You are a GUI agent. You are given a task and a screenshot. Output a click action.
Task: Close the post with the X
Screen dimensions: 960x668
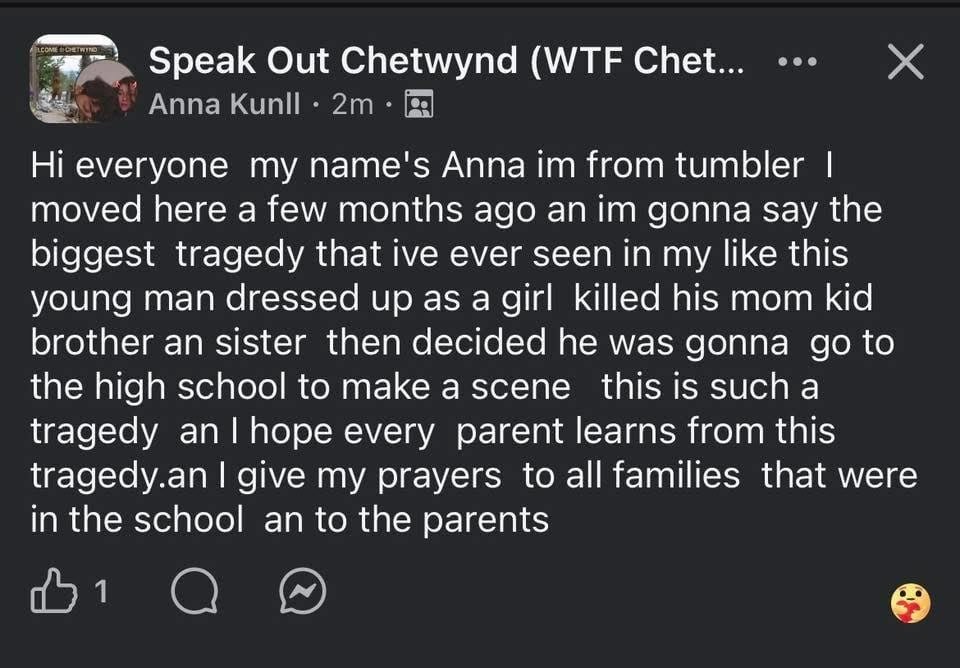[905, 62]
